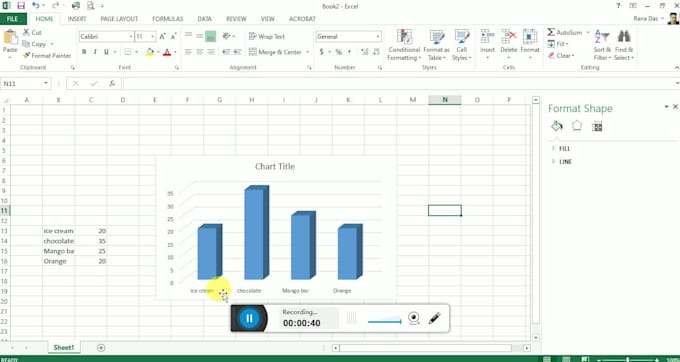The height and width of the screenshot is (362, 680).
Task: Click the recorder pen annotation tool
Action: [434, 318]
